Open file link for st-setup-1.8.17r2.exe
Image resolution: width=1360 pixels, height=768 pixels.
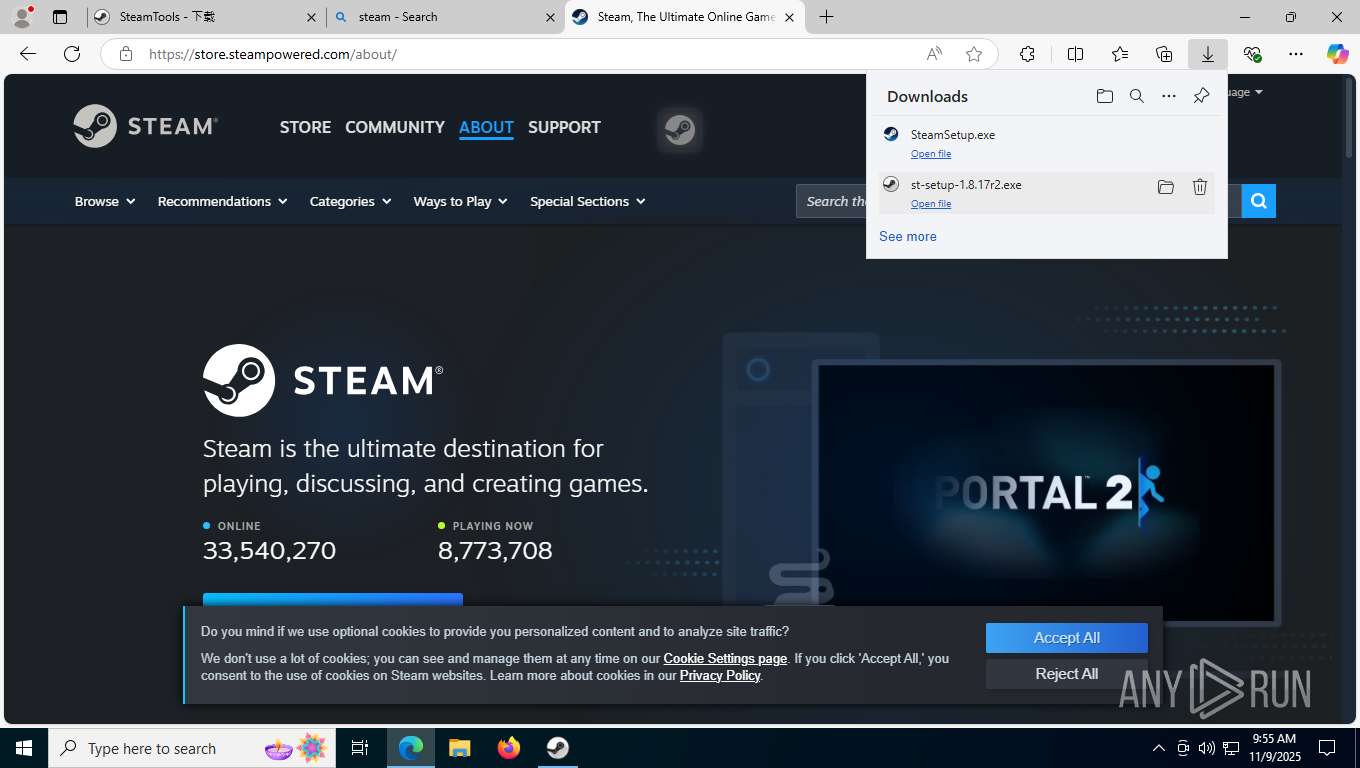point(931,204)
